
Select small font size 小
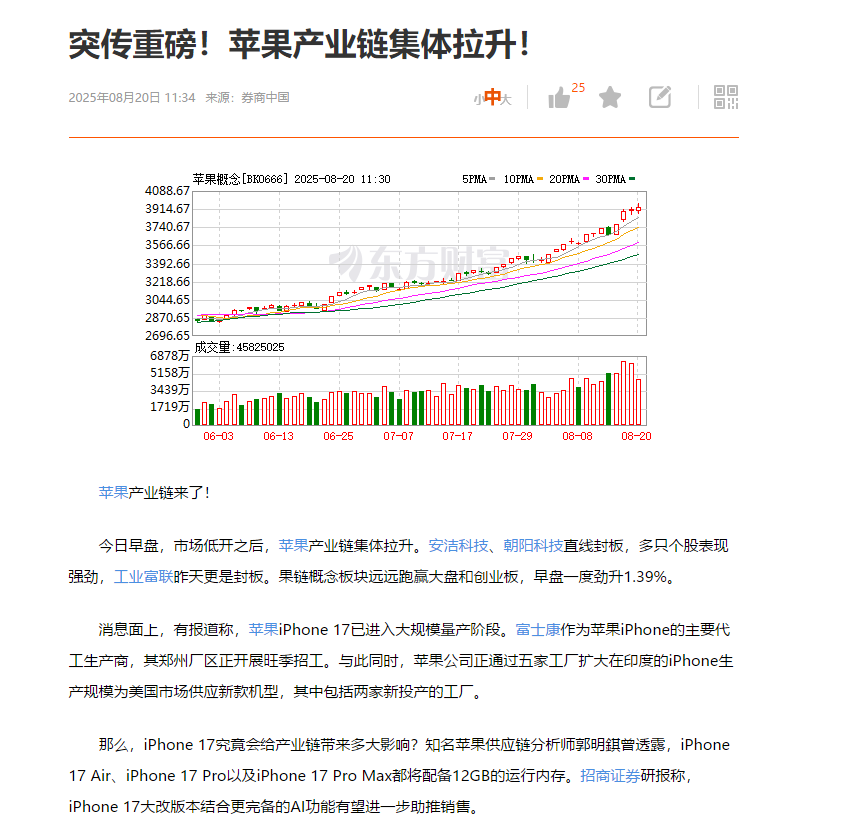click(x=478, y=99)
